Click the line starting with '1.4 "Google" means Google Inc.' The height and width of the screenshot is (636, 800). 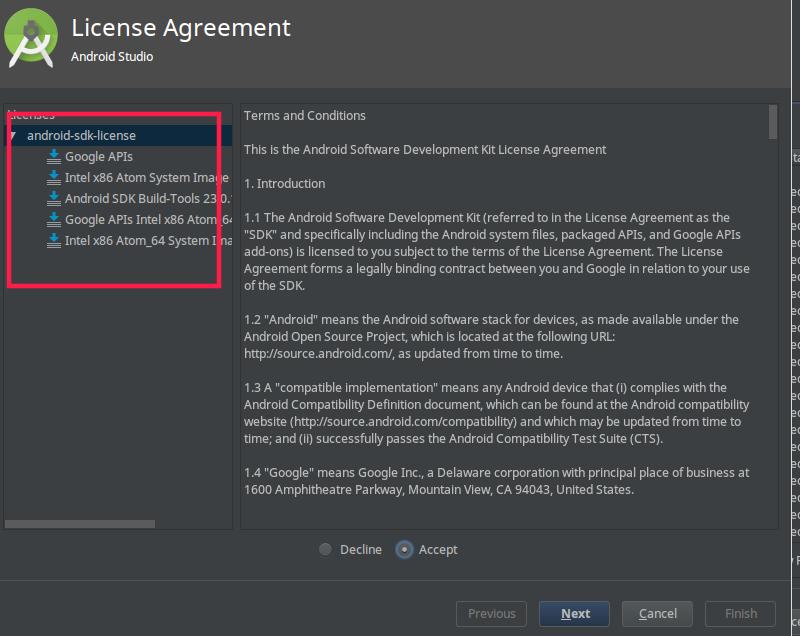point(496,473)
